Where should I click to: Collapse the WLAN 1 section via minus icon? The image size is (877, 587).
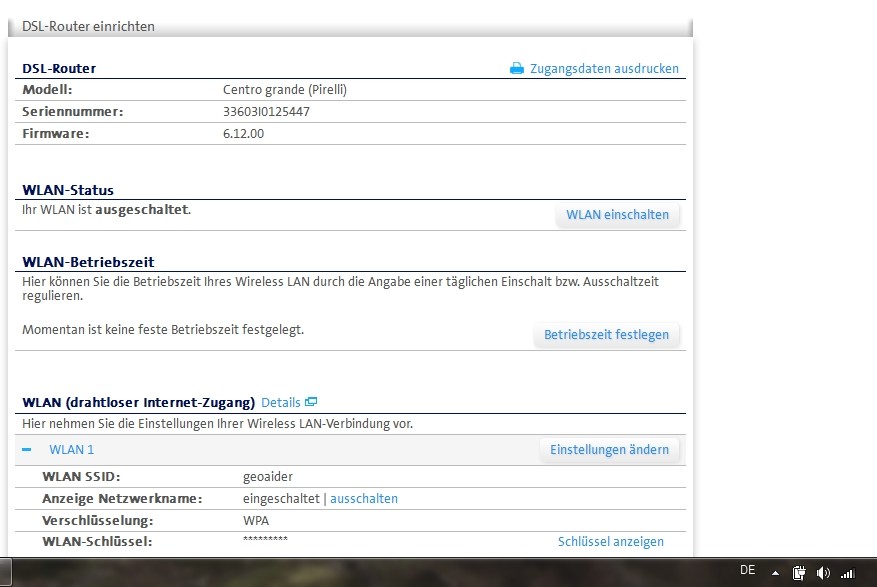(x=27, y=450)
